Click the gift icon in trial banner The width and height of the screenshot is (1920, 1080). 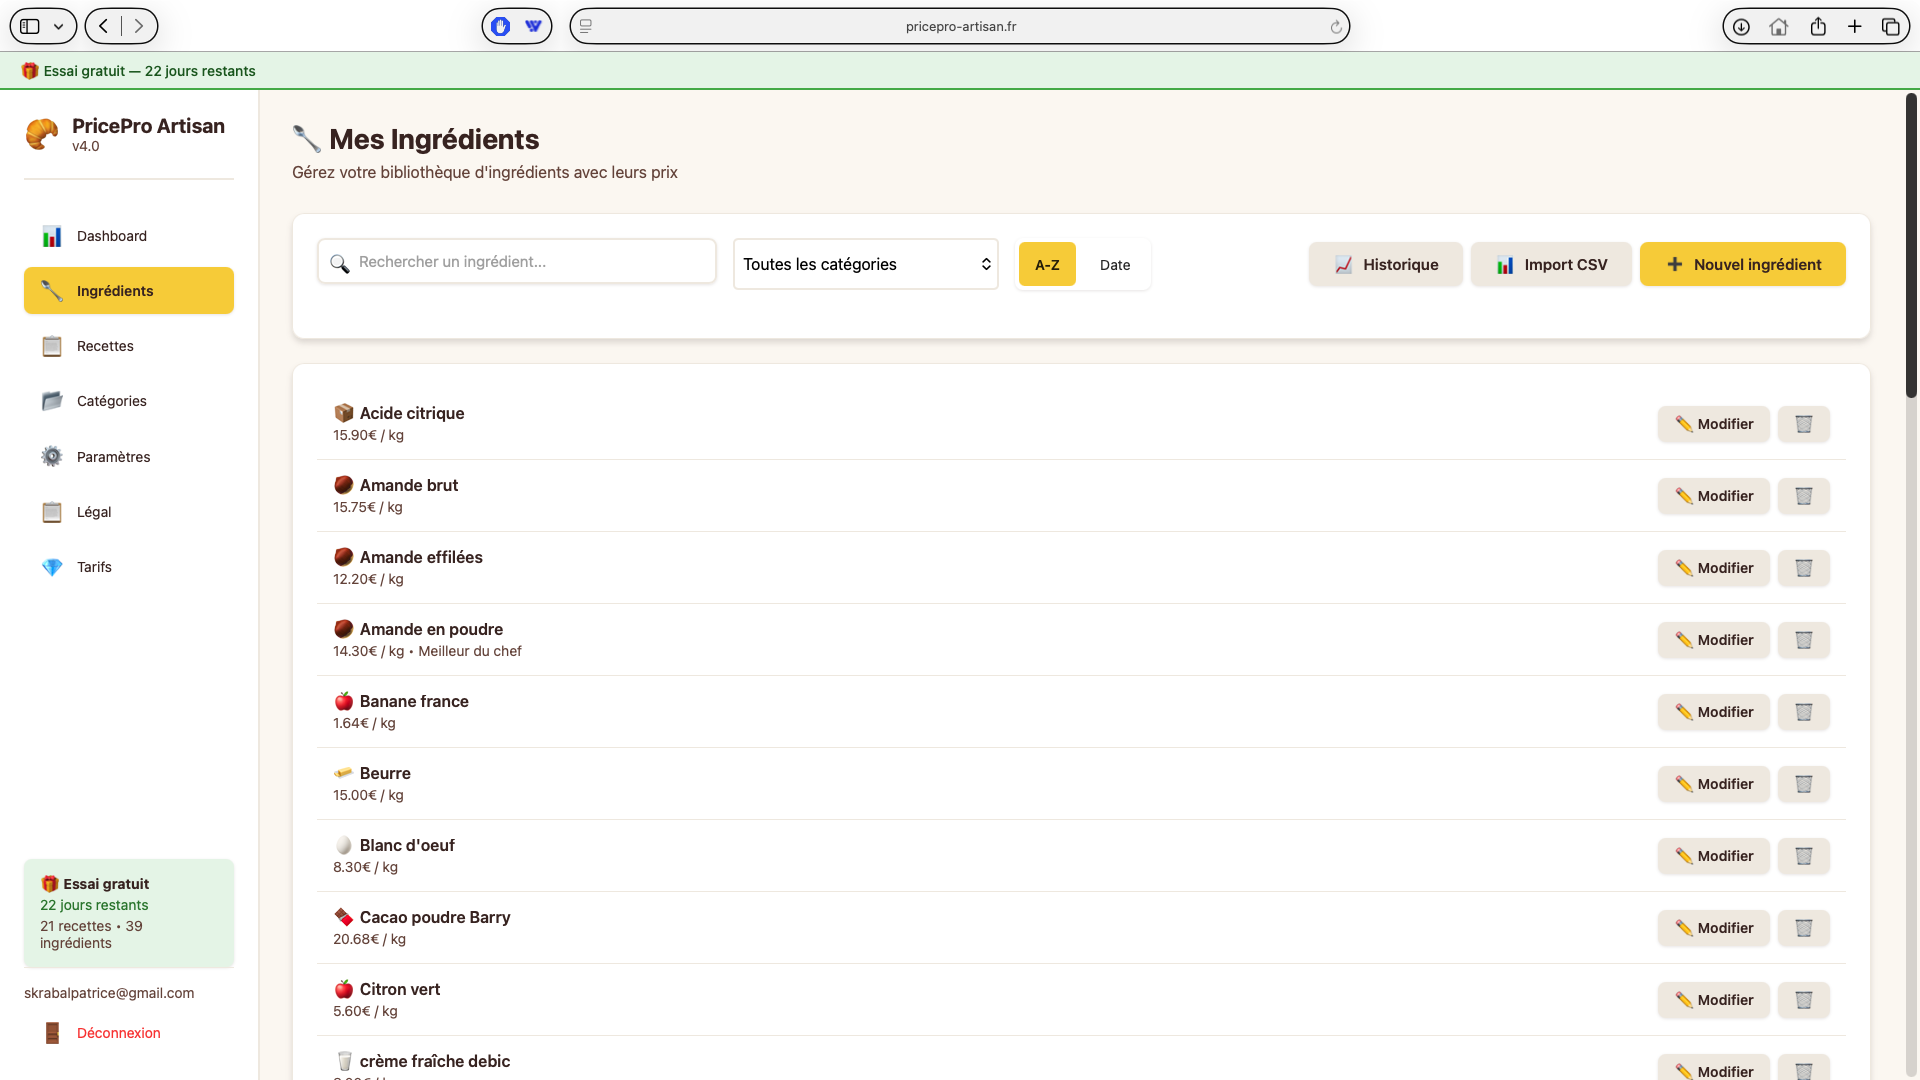(x=30, y=71)
